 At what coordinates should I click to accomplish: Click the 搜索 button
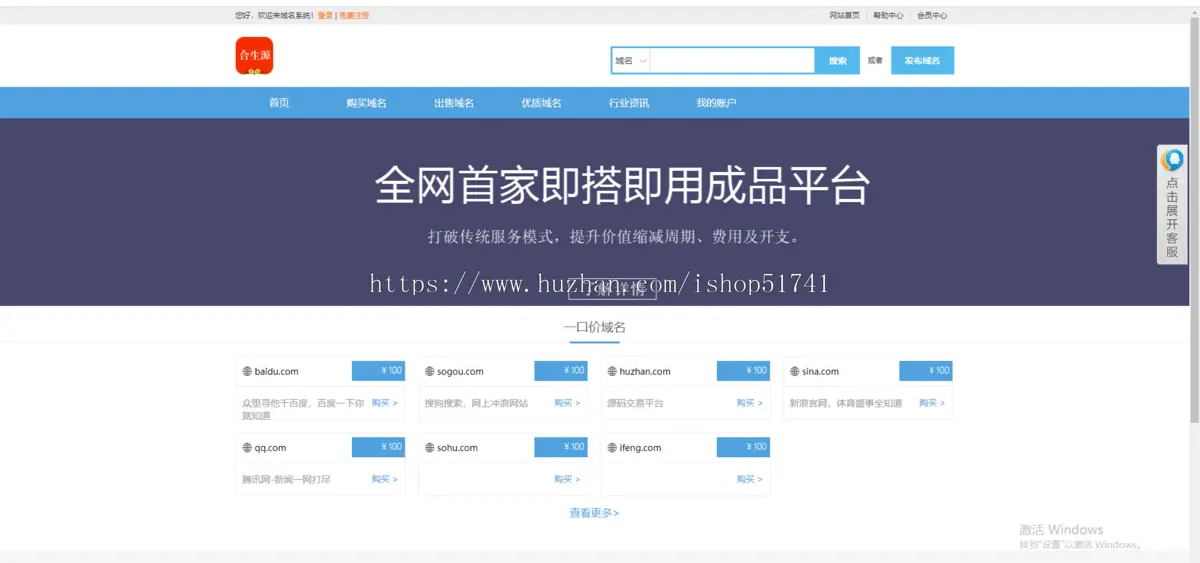click(837, 61)
